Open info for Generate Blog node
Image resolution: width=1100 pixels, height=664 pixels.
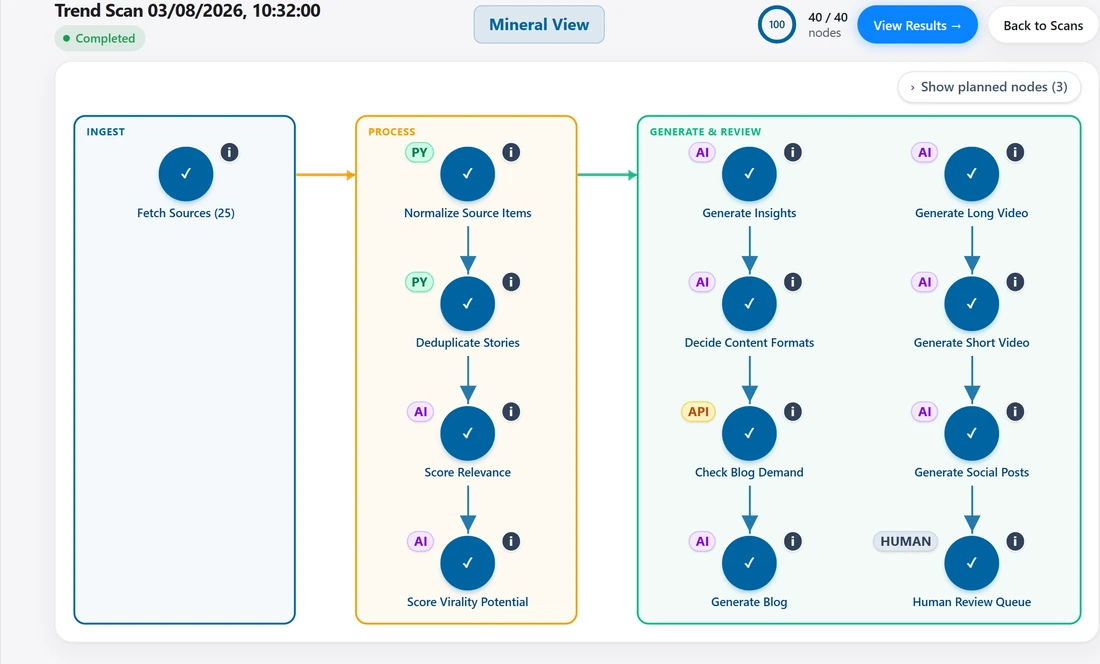(x=793, y=541)
